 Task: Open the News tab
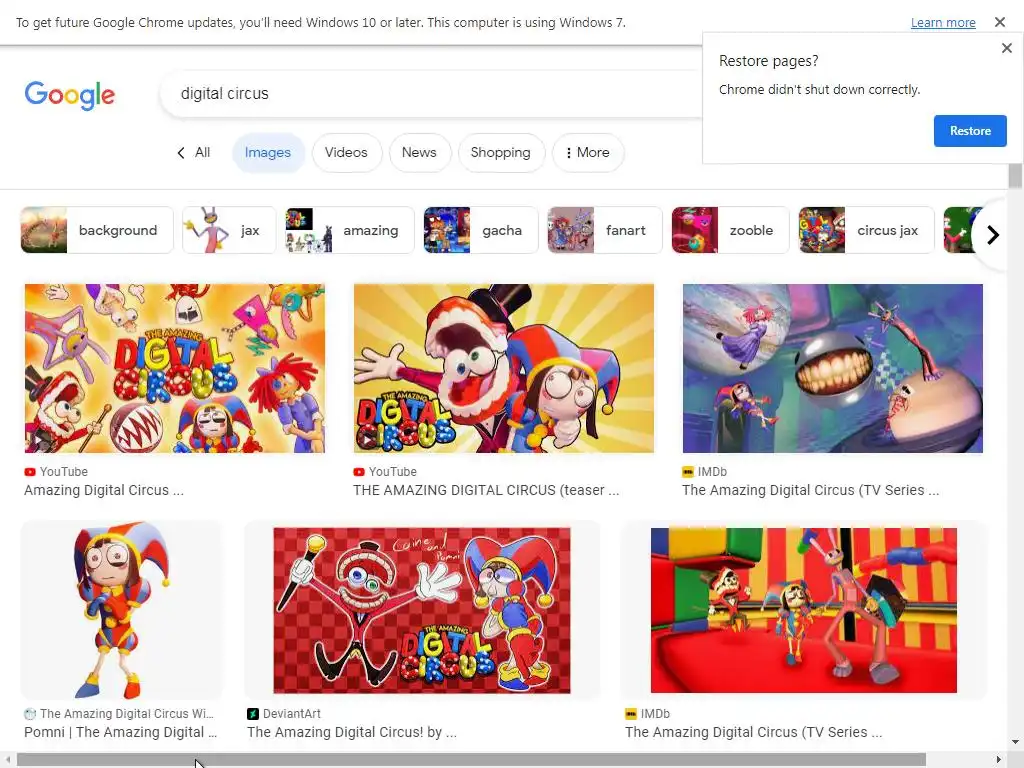pos(419,153)
